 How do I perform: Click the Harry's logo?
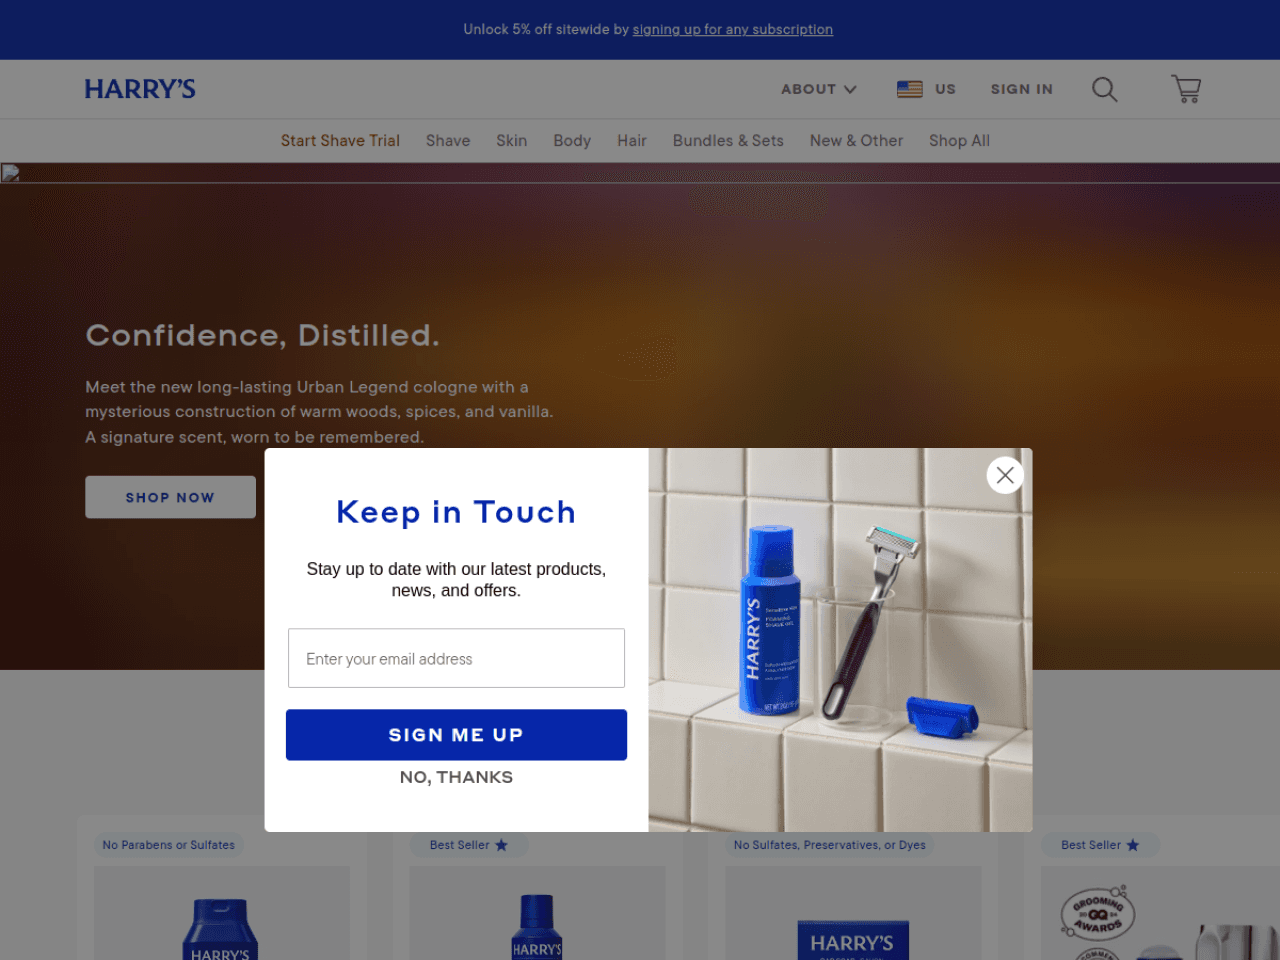[140, 89]
